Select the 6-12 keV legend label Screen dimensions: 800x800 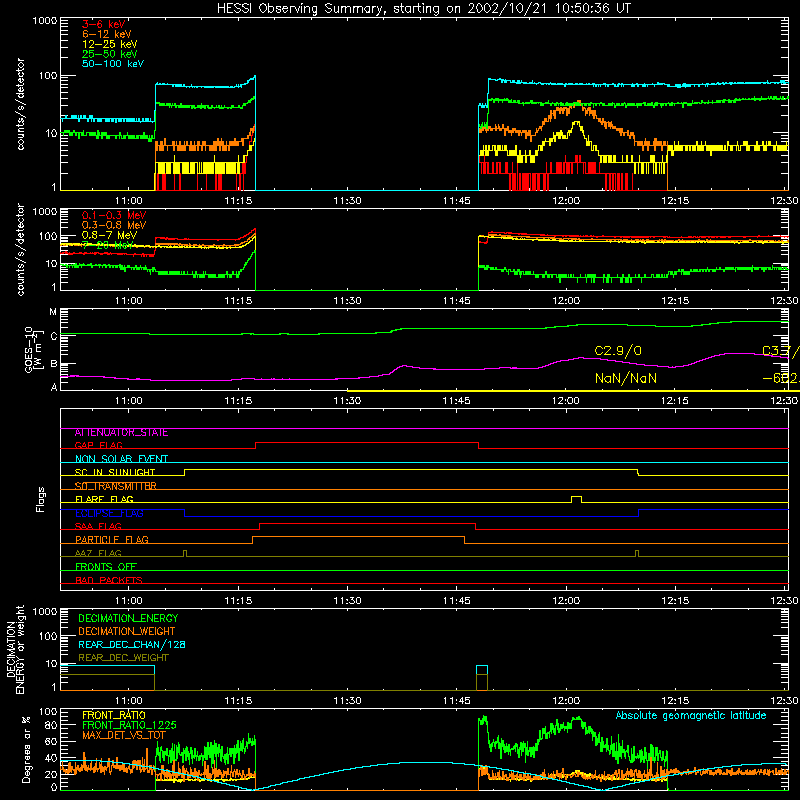[x=107, y=34]
